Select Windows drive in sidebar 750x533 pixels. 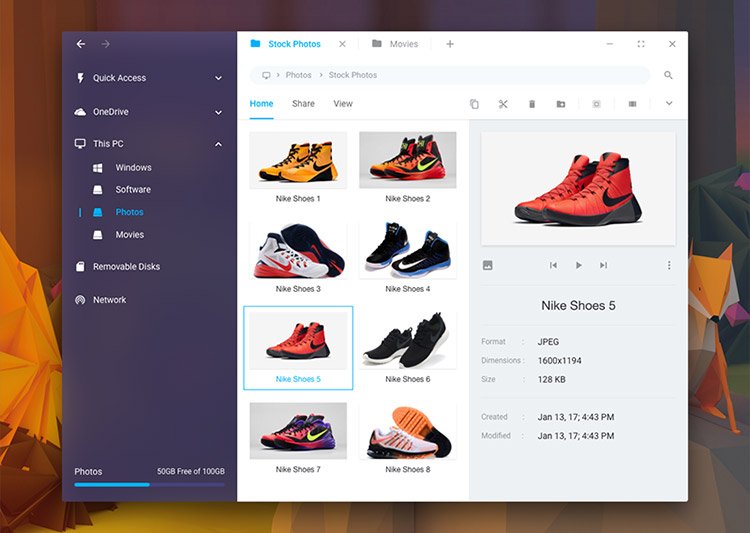click(x=133, y=167)
